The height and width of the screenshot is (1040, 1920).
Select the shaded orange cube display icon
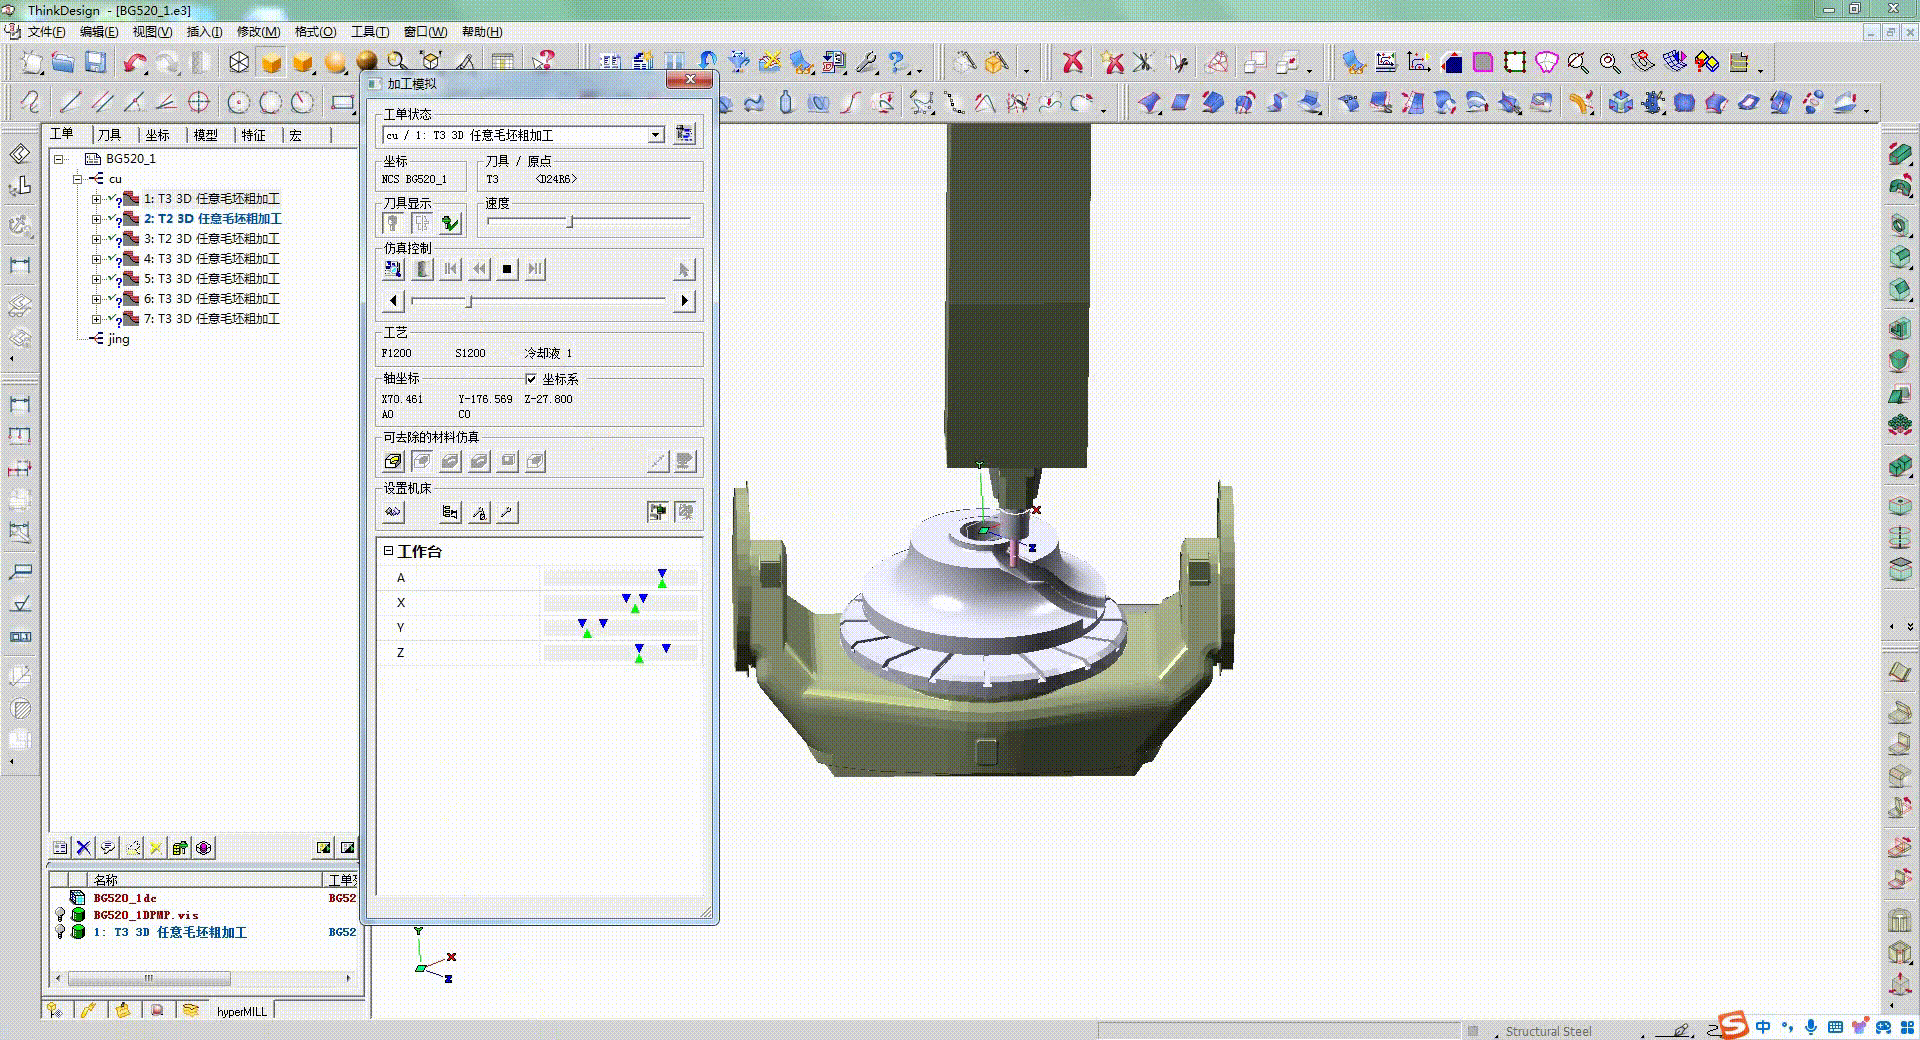pos(271,63)
